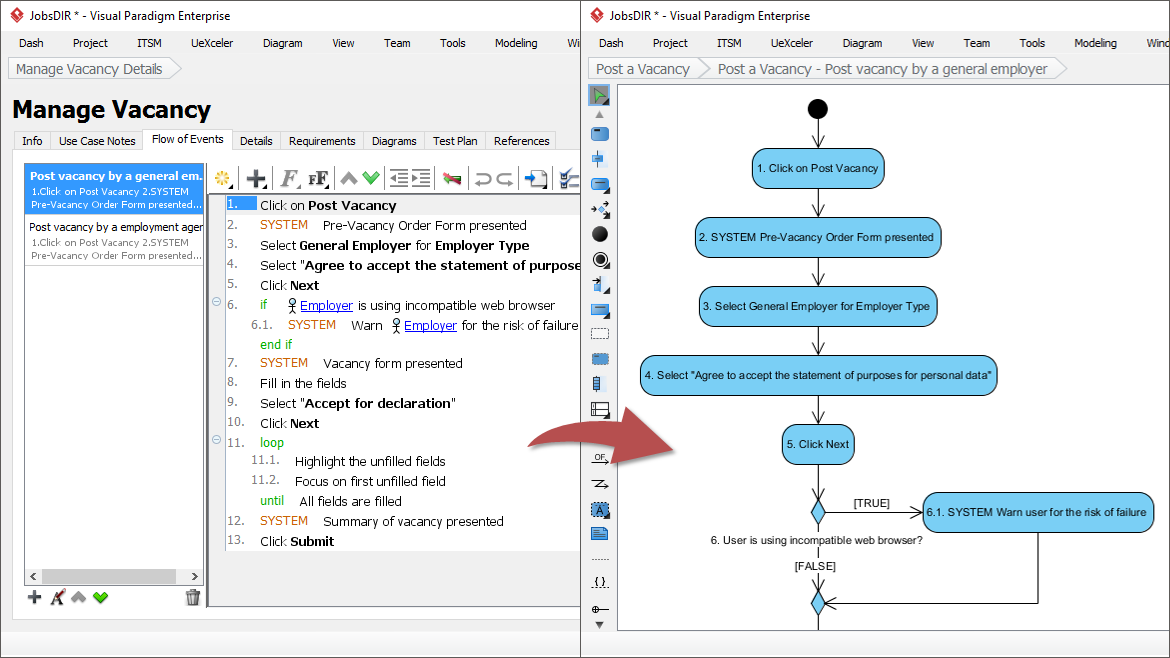Viewport: 1170px width, 658px height.
Task: Select the pointer selection tool in palette
Action: pyautogui.click(x=599, y=95)
